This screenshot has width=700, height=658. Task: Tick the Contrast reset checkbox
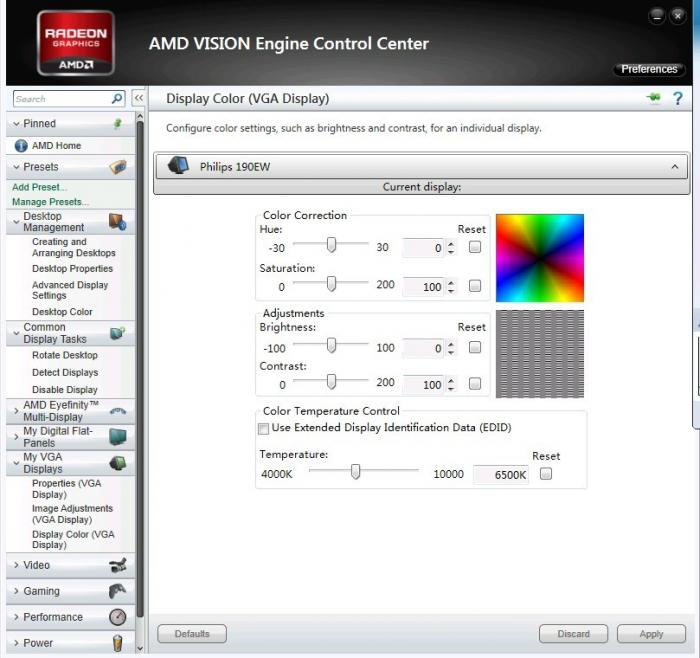475,383
